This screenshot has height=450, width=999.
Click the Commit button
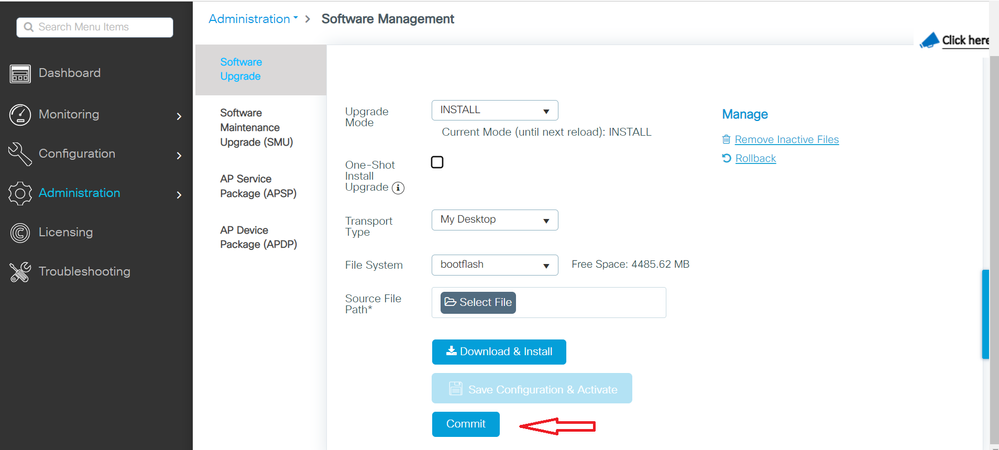click(x=466, y=425)
